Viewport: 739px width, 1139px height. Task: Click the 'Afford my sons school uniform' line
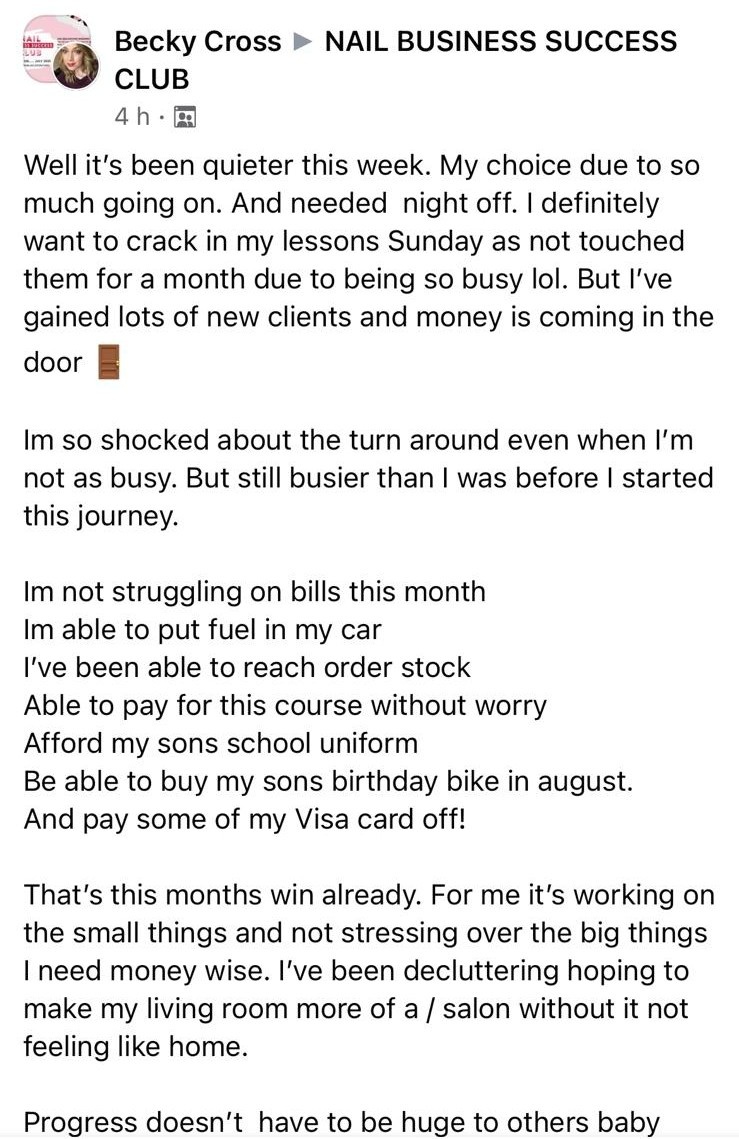[220, 743]
